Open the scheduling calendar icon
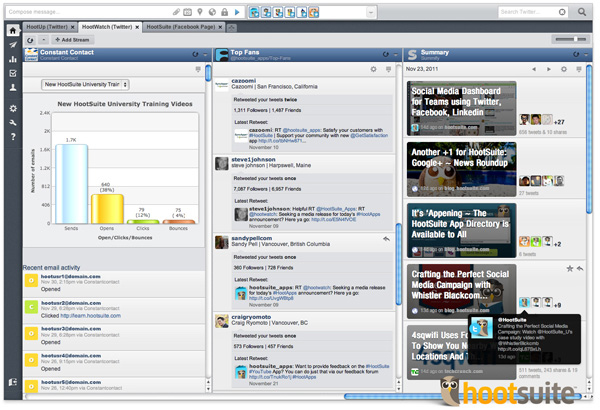 [188, 12]
